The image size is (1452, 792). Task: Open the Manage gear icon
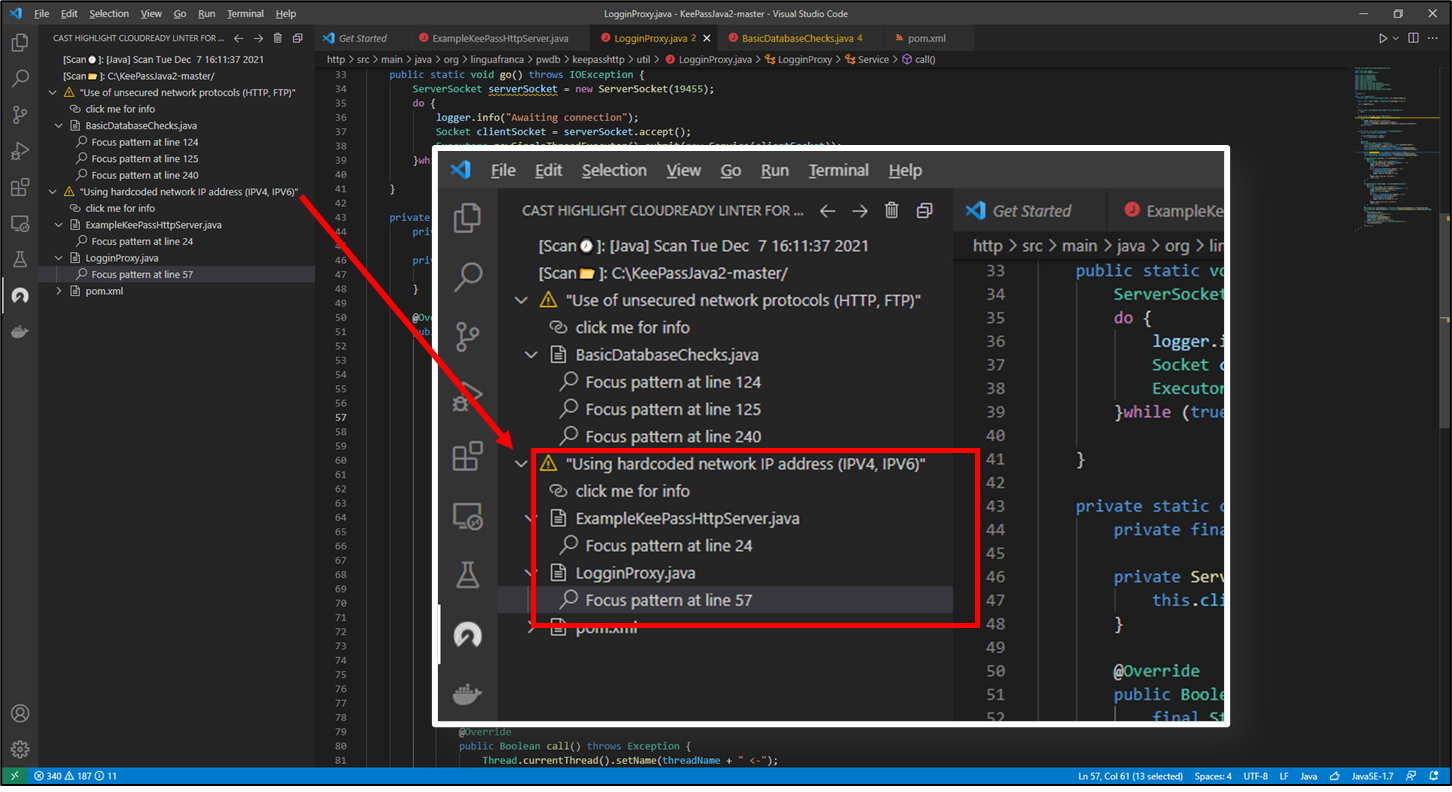pyautogui.click(x=19, y=749)
